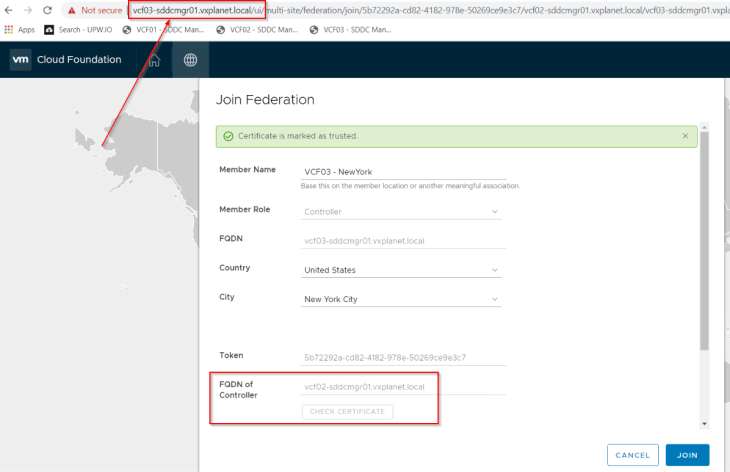Click the green check icon in alert
Image resolution: width=730 pixels, height=472 pixels.
228,136
